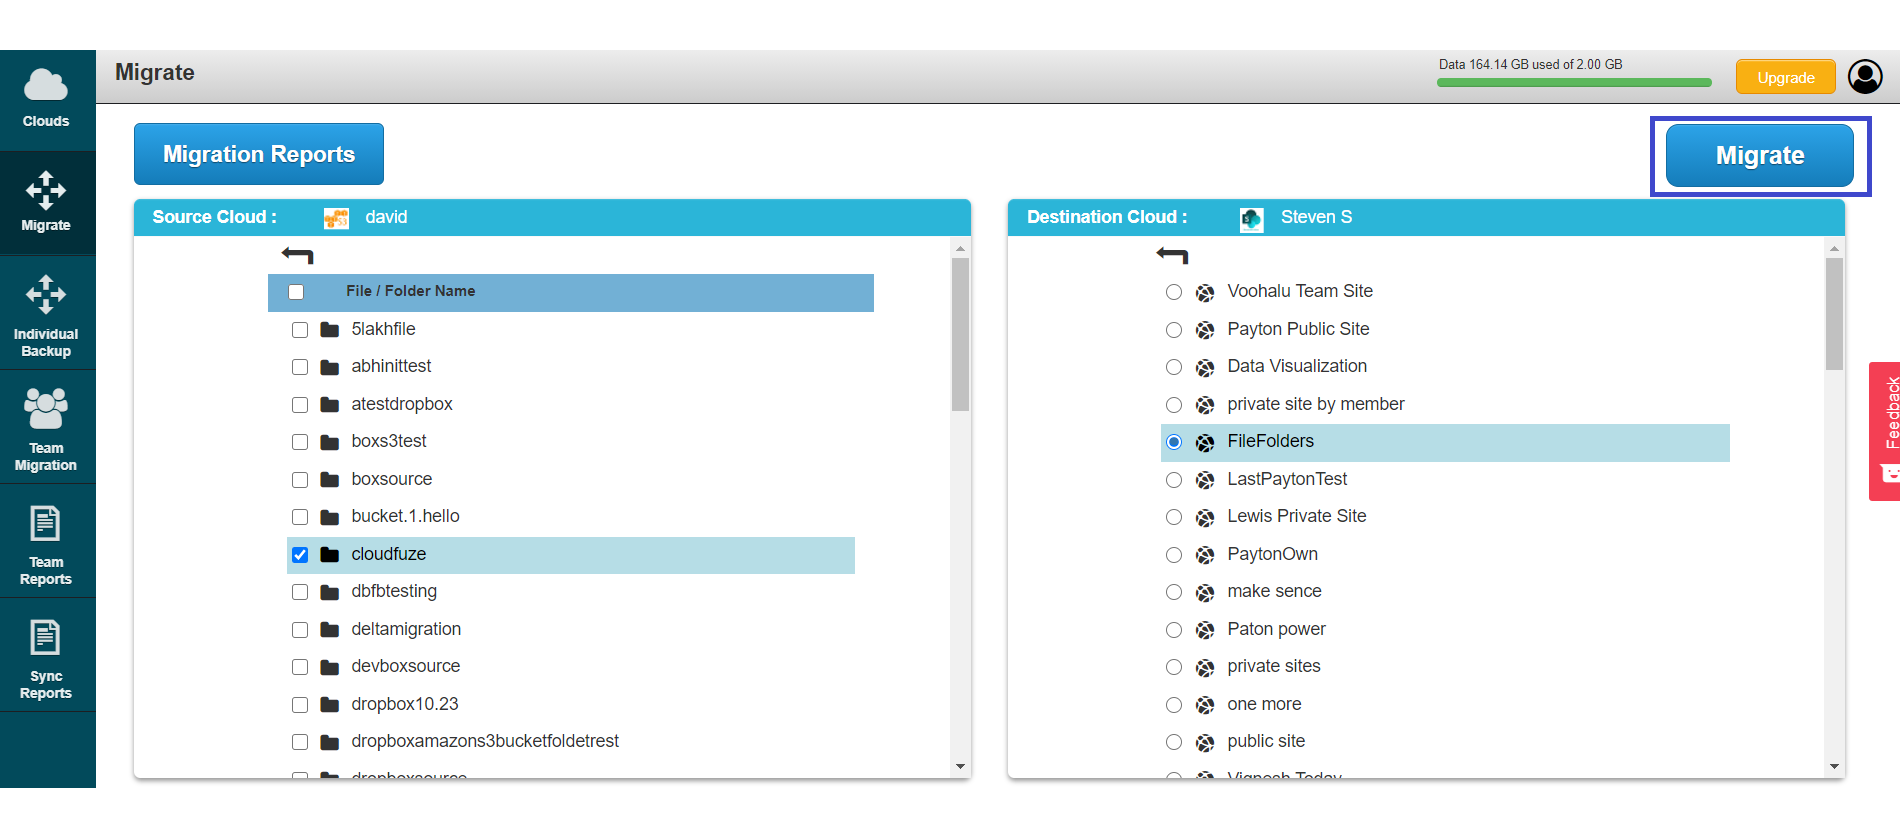
Task: Toggle the select-all File / Folder Name checkbox
Action: 296,292
